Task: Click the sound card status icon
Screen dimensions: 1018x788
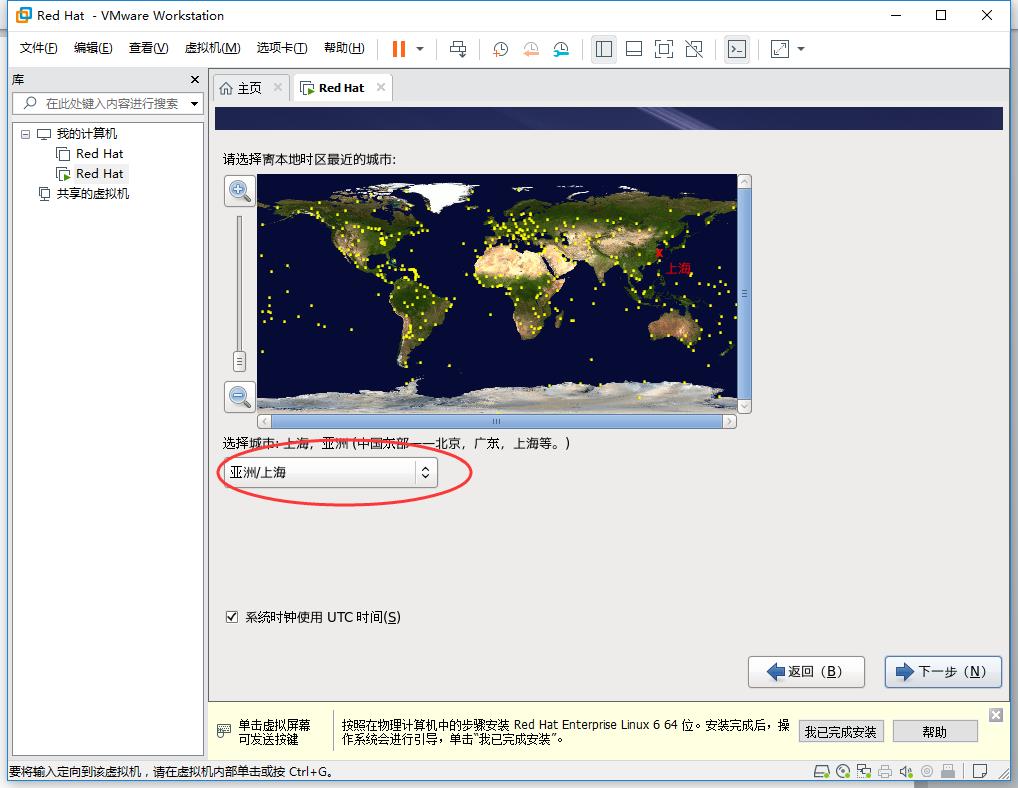Action: (x=906, y=771)
